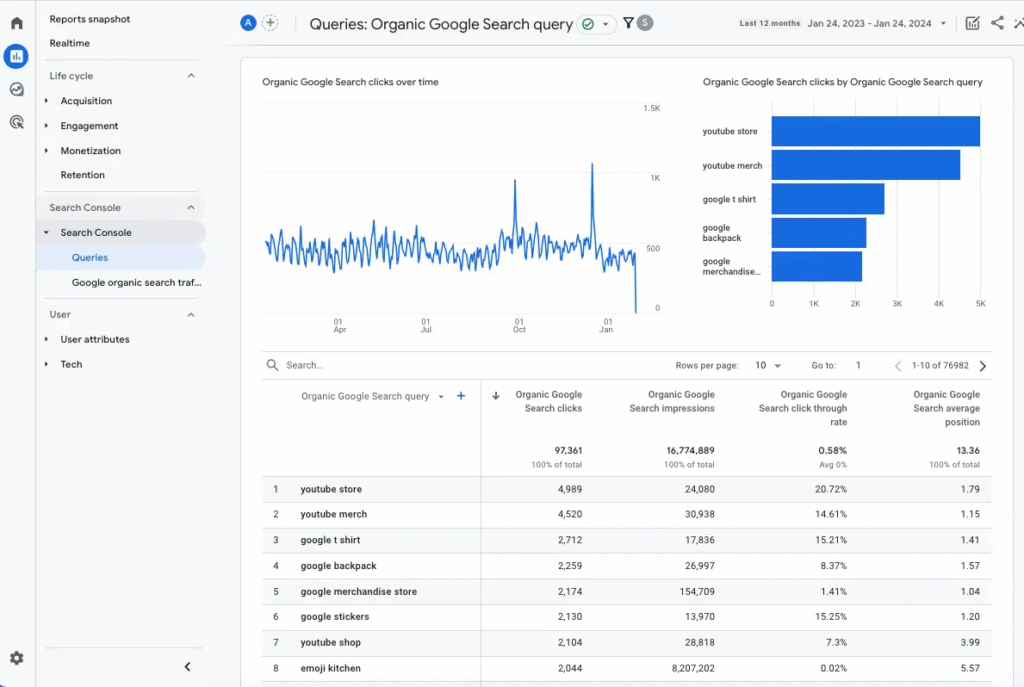Open the Explore icon in sidebar
The width and height of the screenshot is (1024, 687).
(x=17, y=89)
